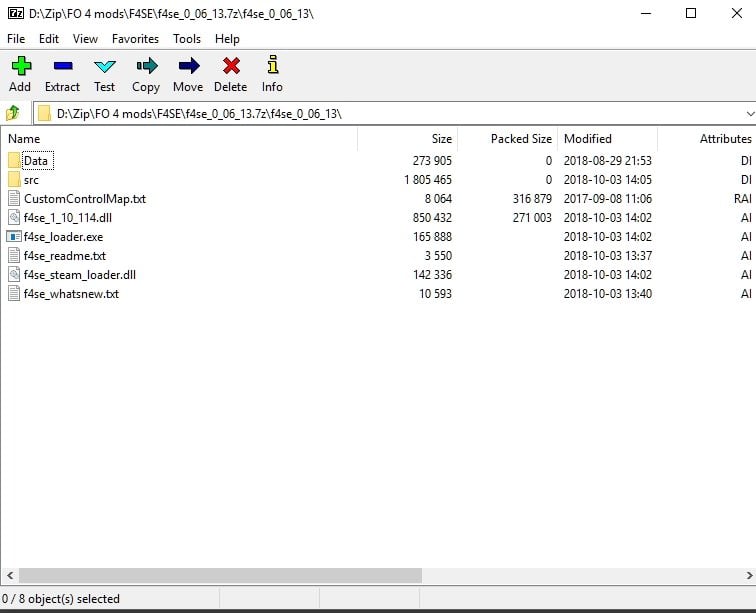Select f4se_1_10_114.dll file name

click(68, 218)
